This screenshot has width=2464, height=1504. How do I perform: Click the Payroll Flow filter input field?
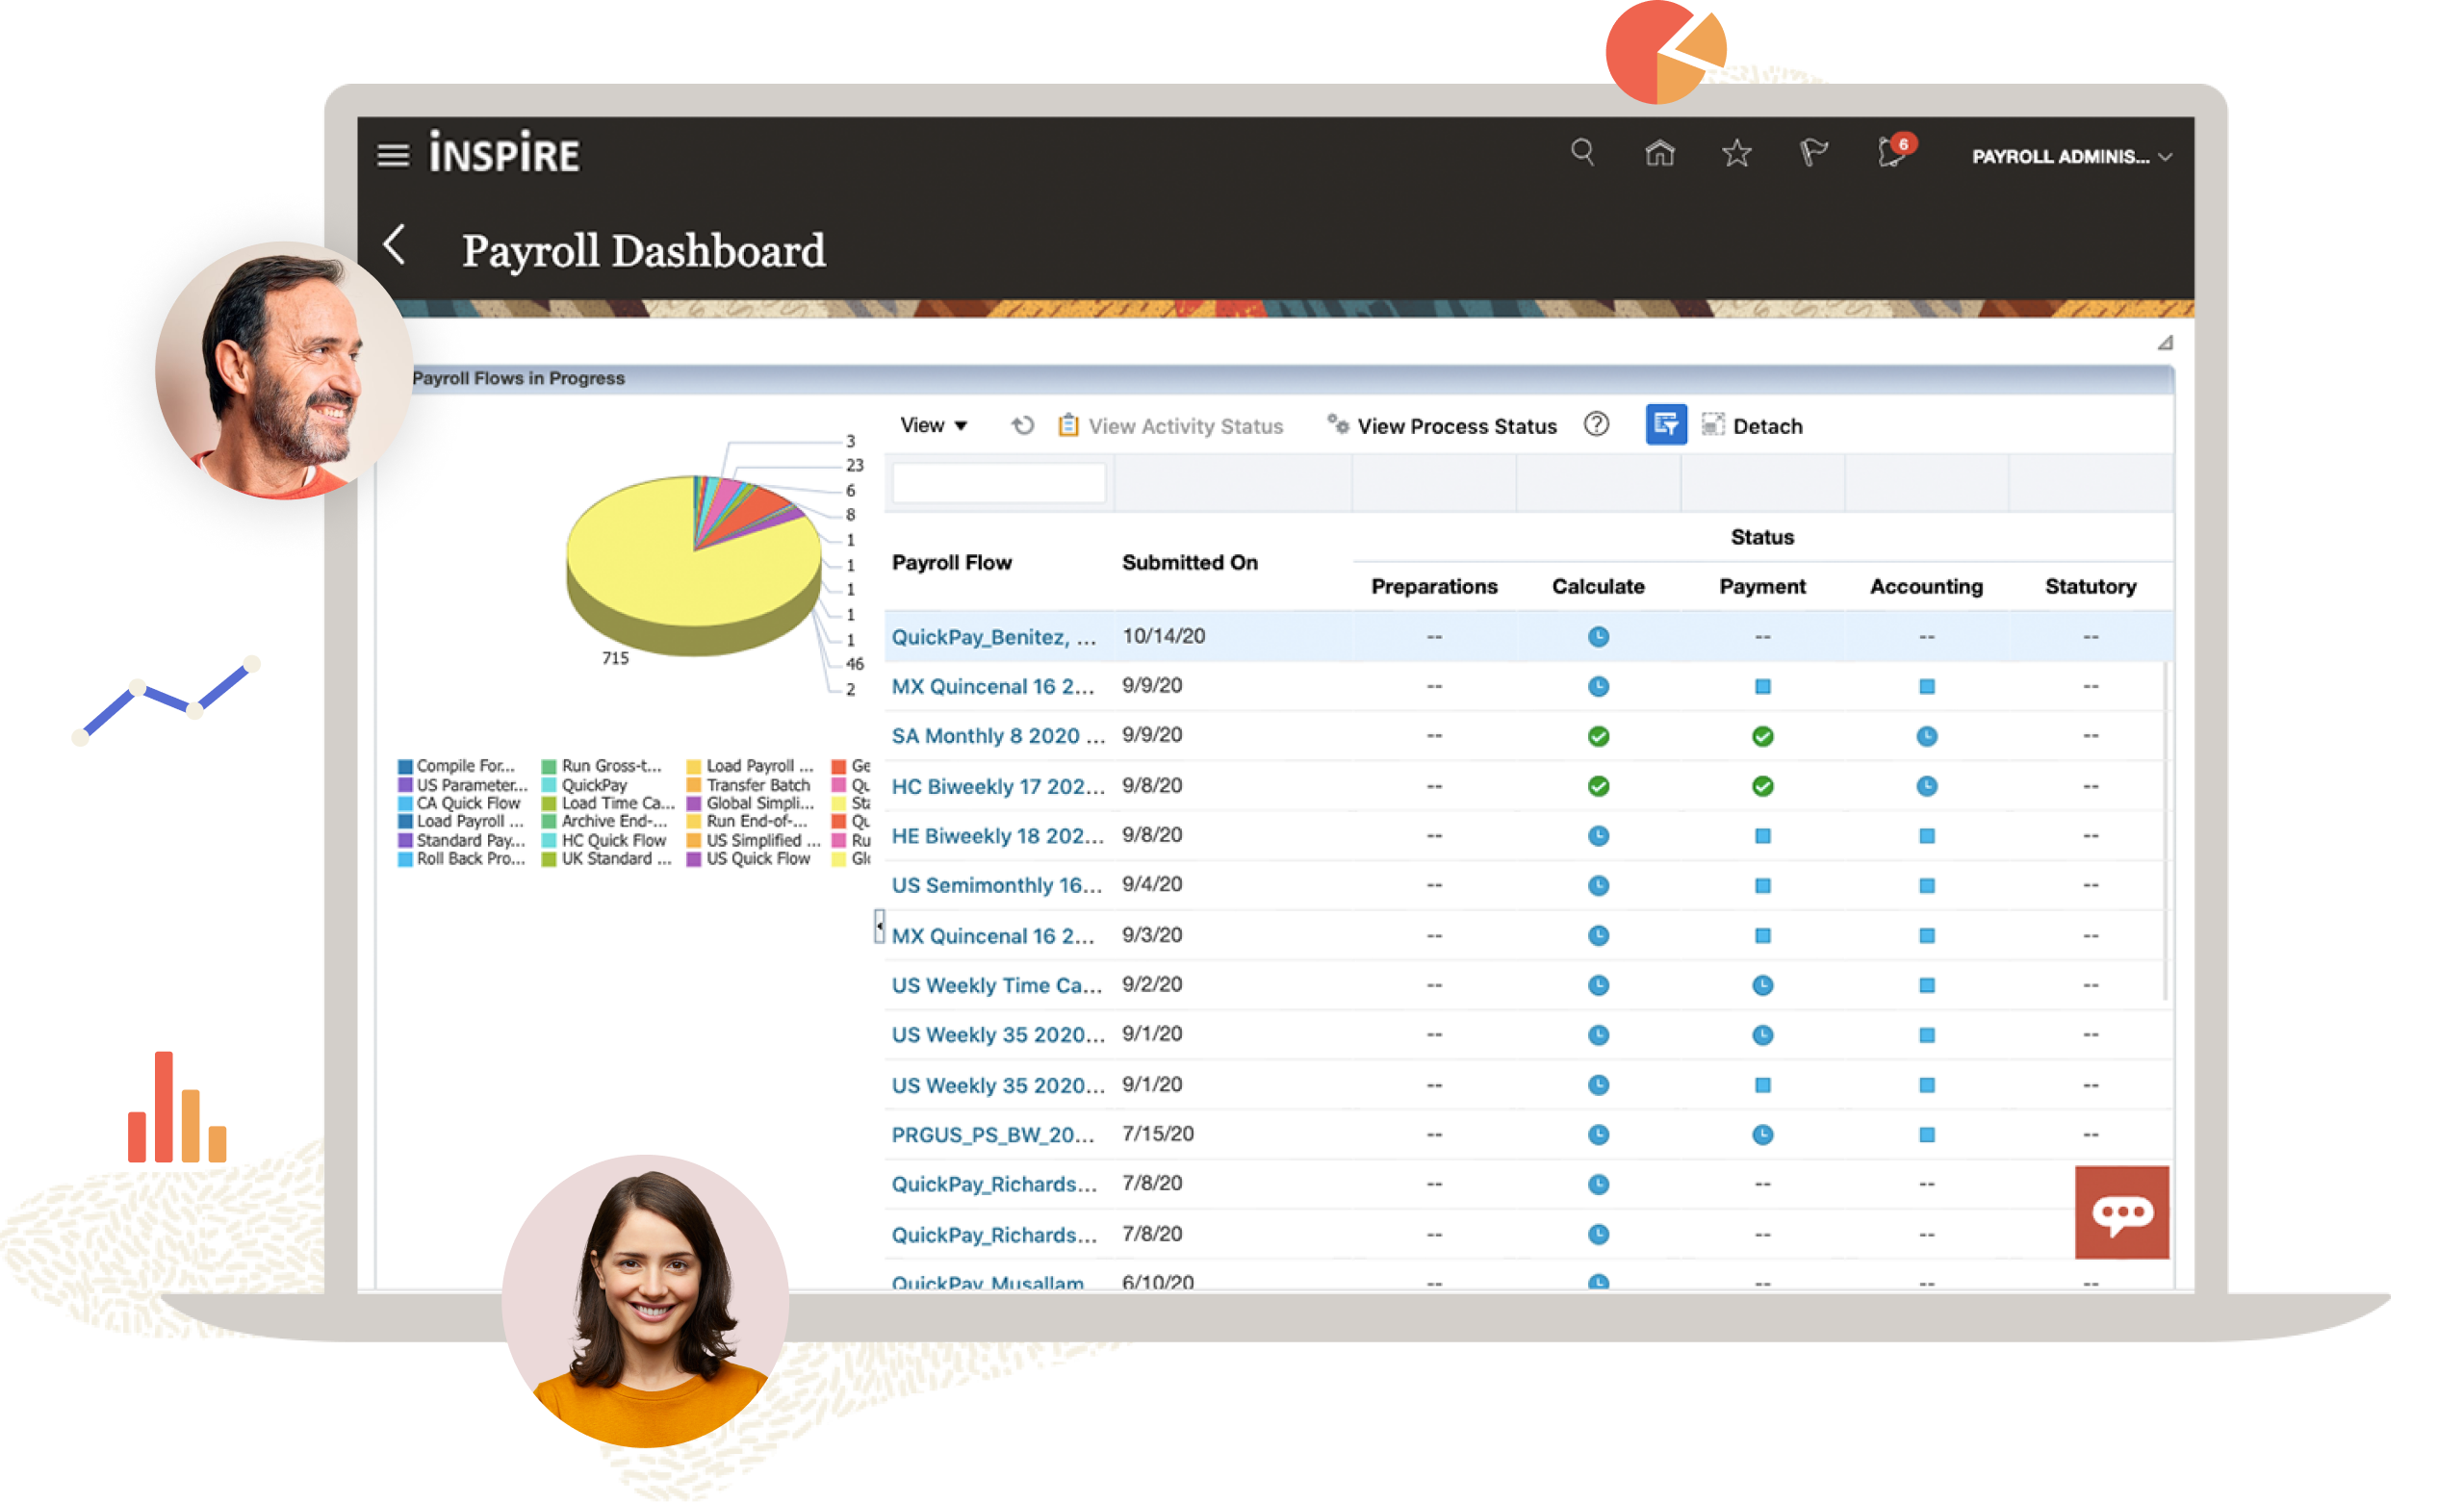[998, 483]
